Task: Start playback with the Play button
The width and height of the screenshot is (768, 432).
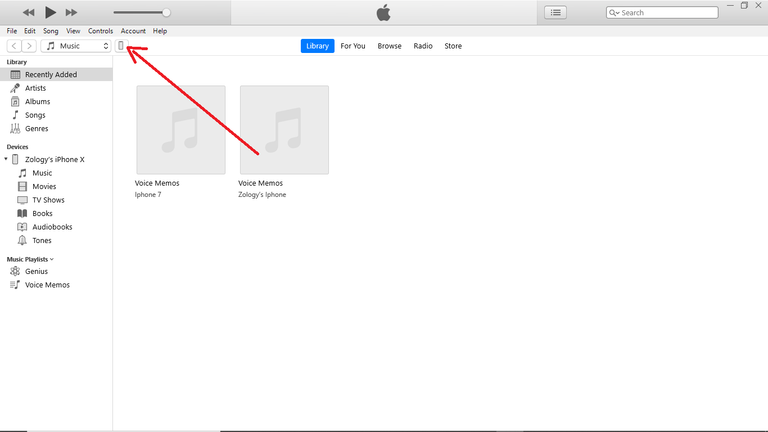Action: pos(50,12)
